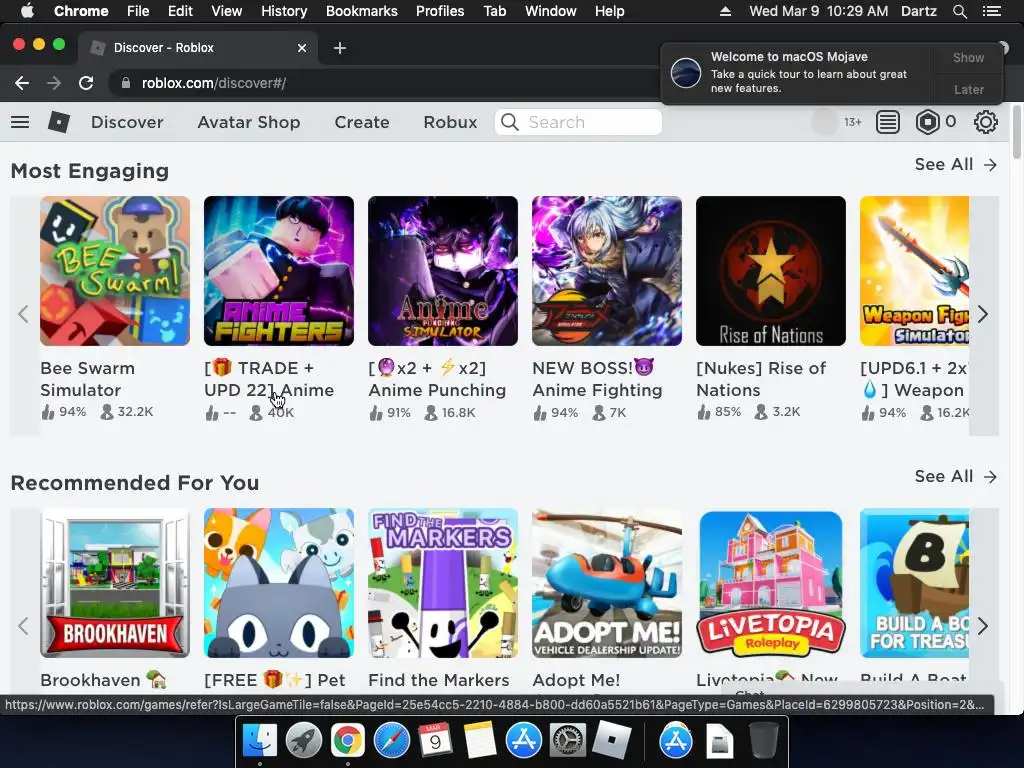Image resolution: width=1024 pixels, height=768 pixels.
Task: Go to Discover in Roblox navigation
Action: pos(127,122)
